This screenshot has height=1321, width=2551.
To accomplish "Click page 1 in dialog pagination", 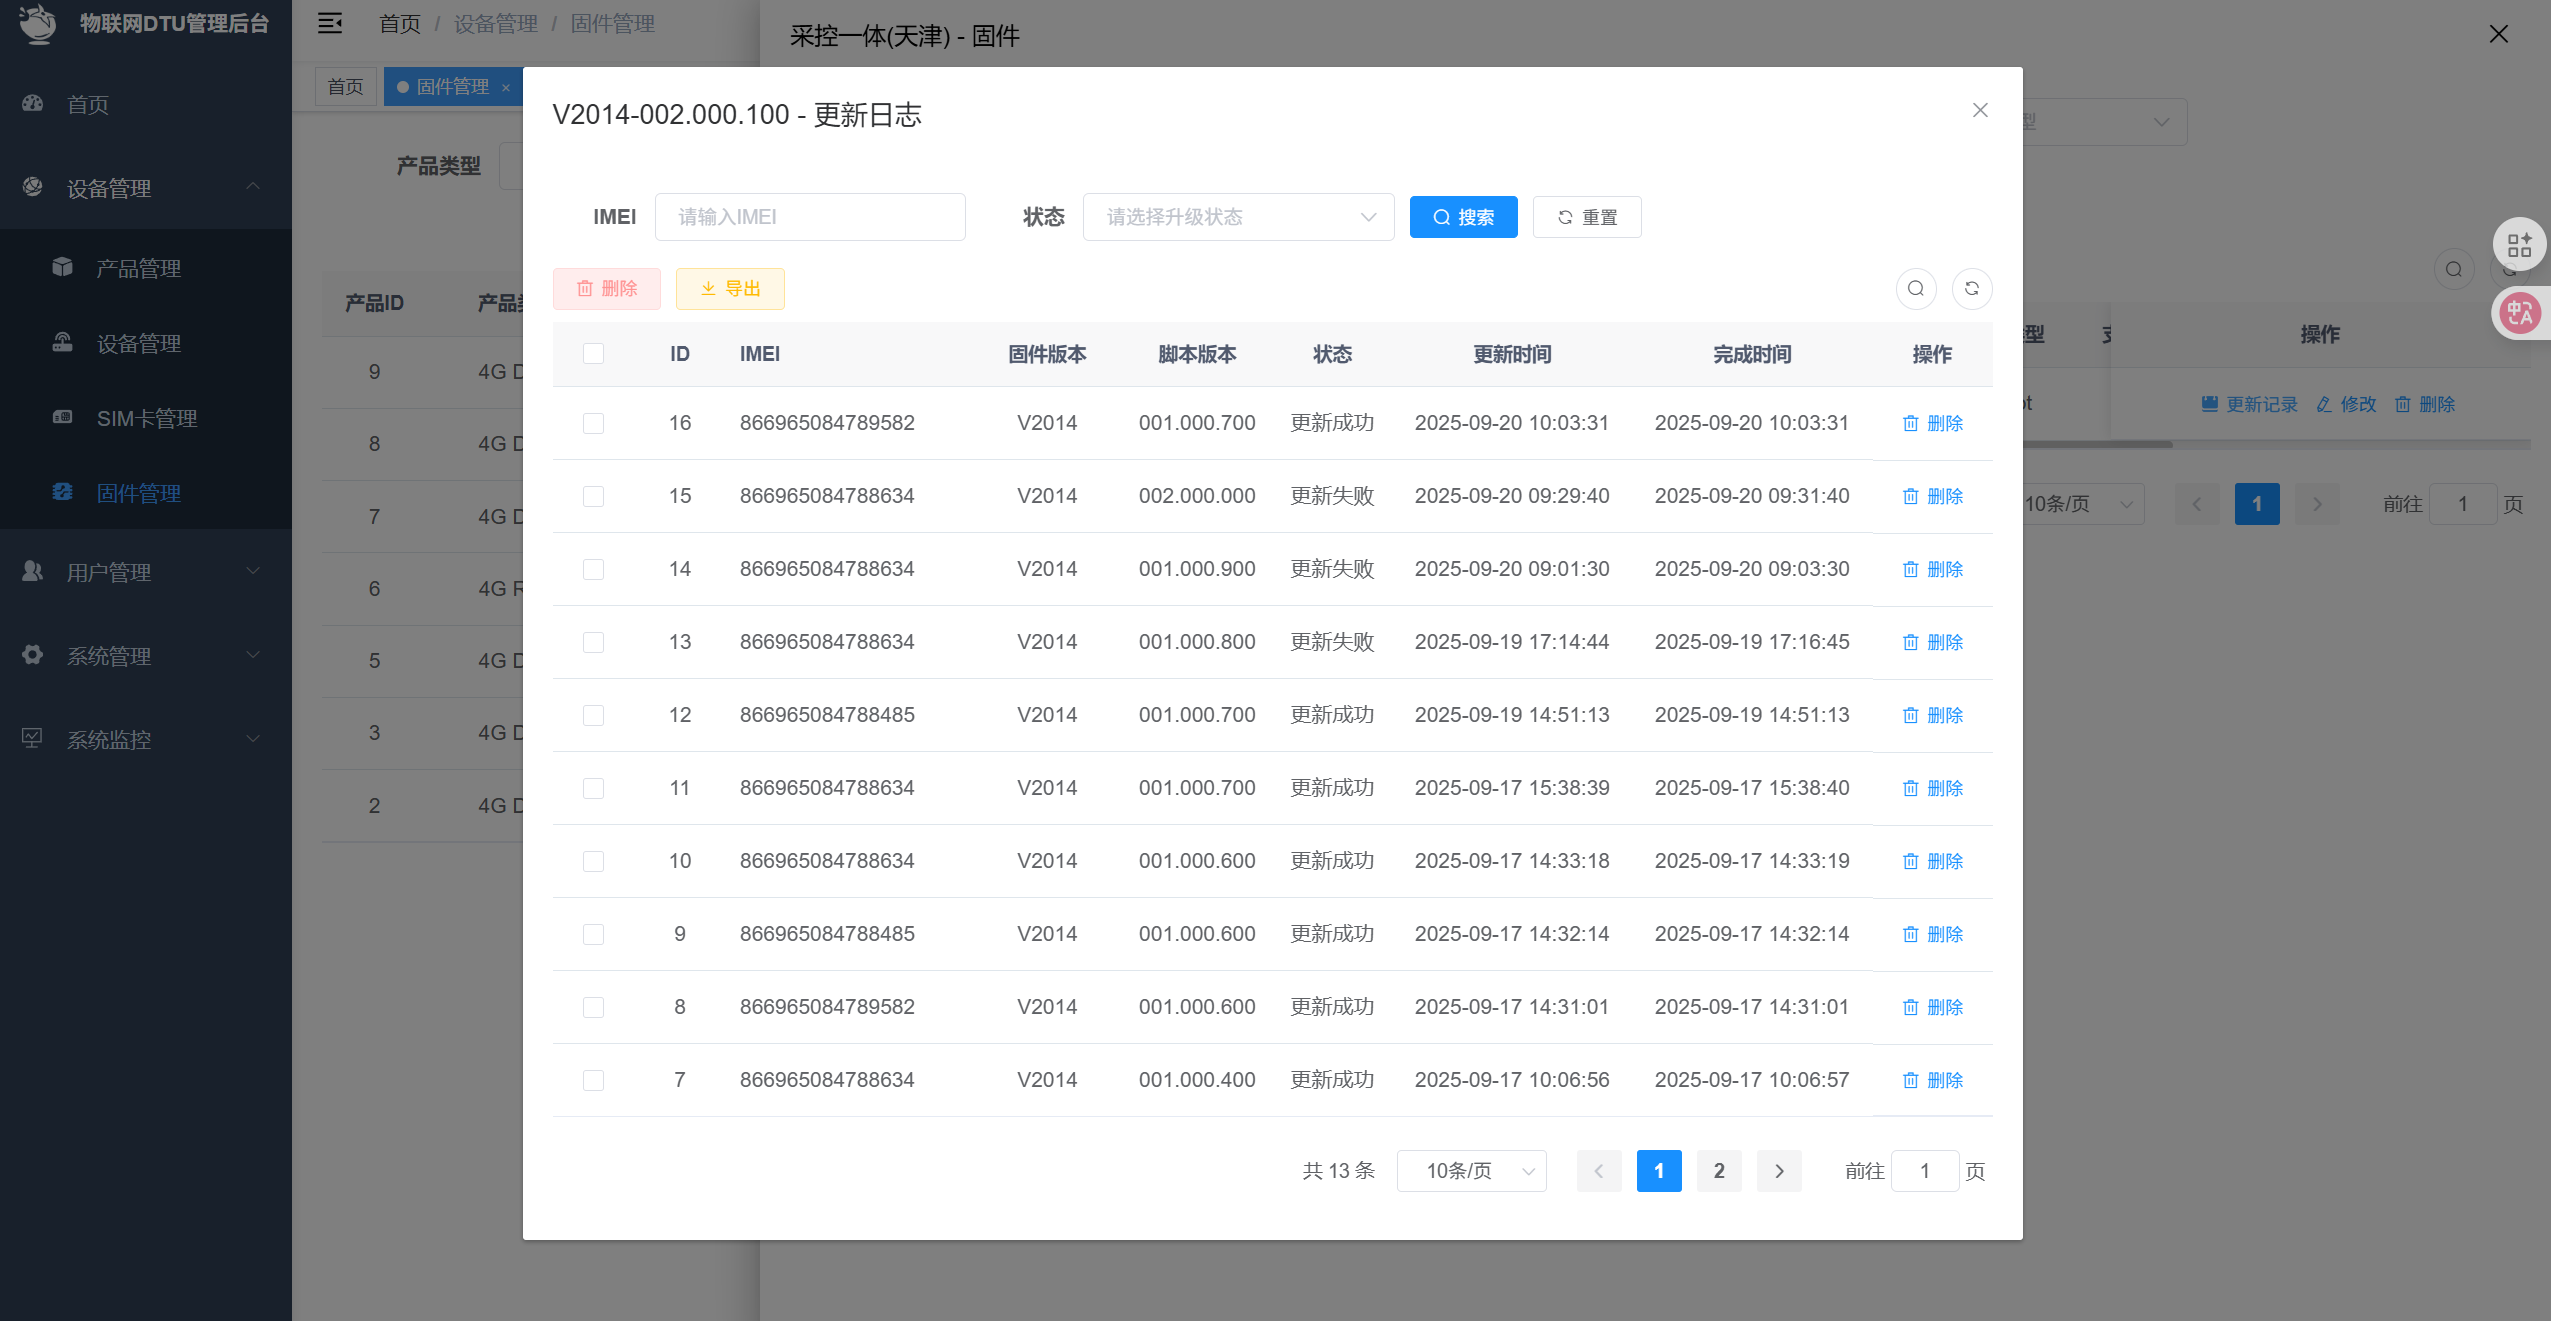I will [1659, 1171].
